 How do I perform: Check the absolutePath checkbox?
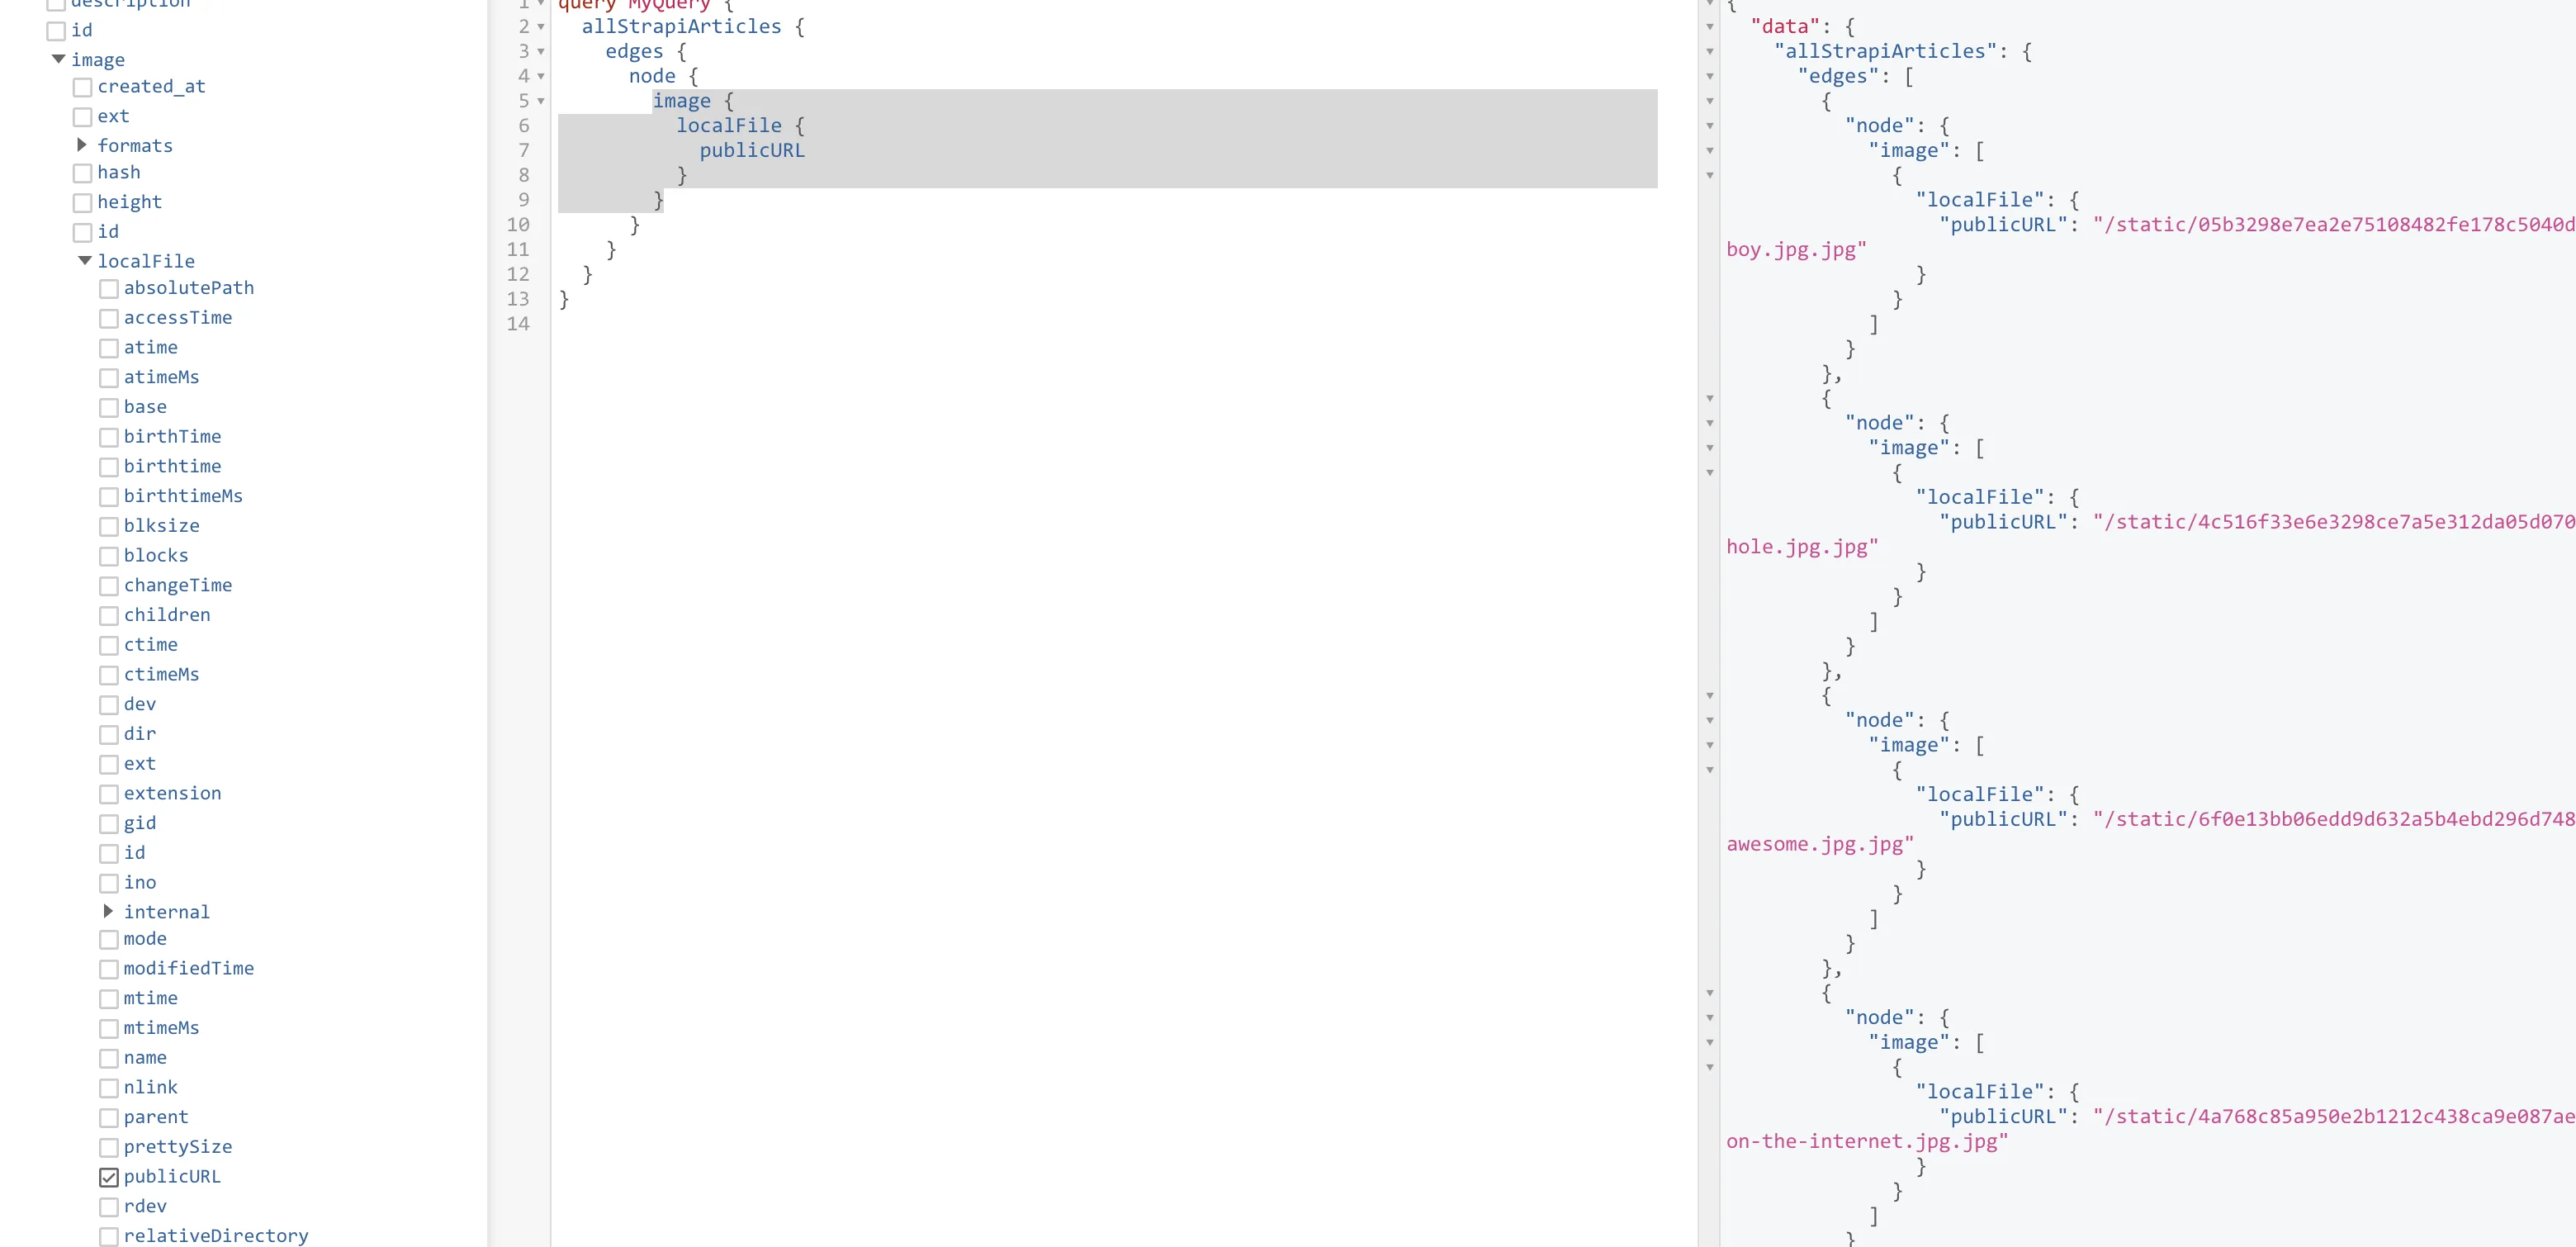[x=109, y=289]
